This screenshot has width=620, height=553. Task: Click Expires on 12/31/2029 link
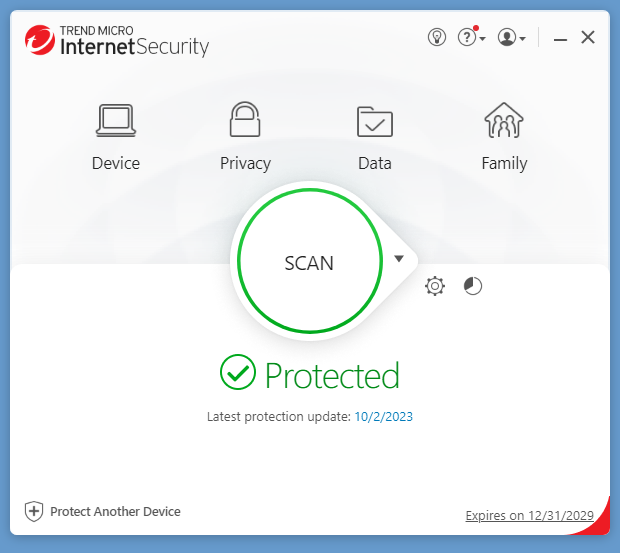tap(530, 516)
